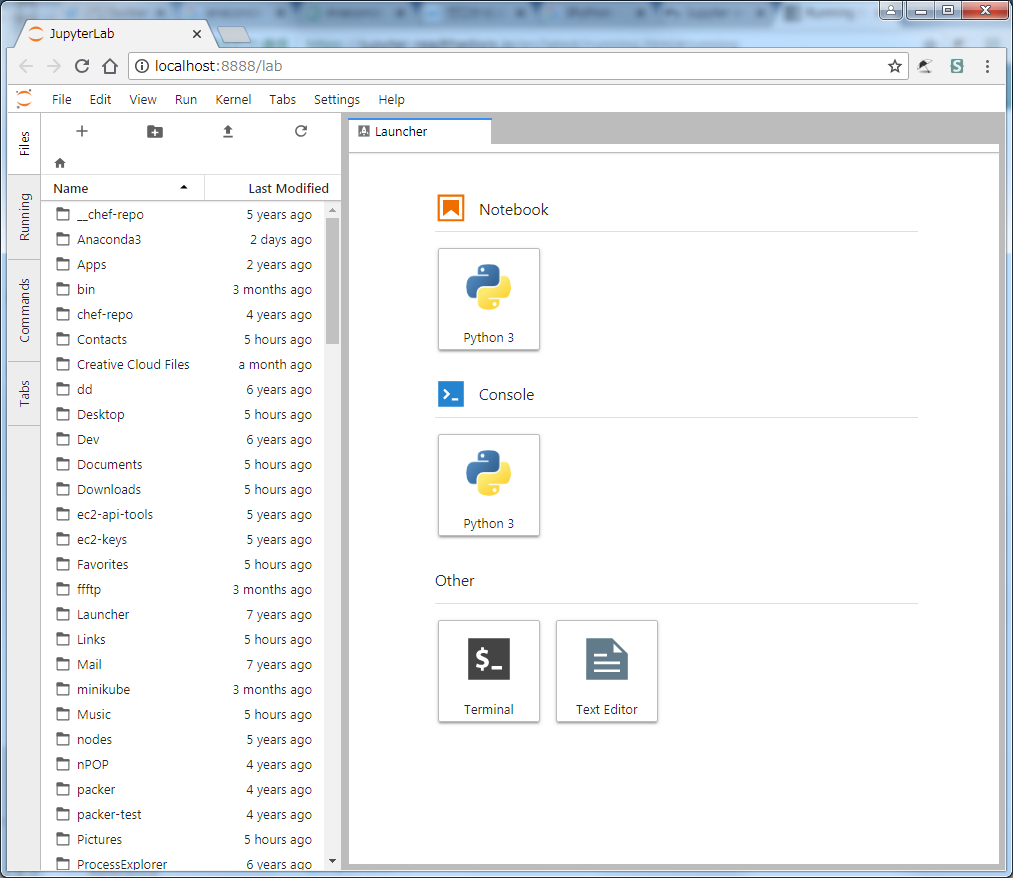Select the Desktop folder
The image size is (1013, 878).
tap(183, 414)
